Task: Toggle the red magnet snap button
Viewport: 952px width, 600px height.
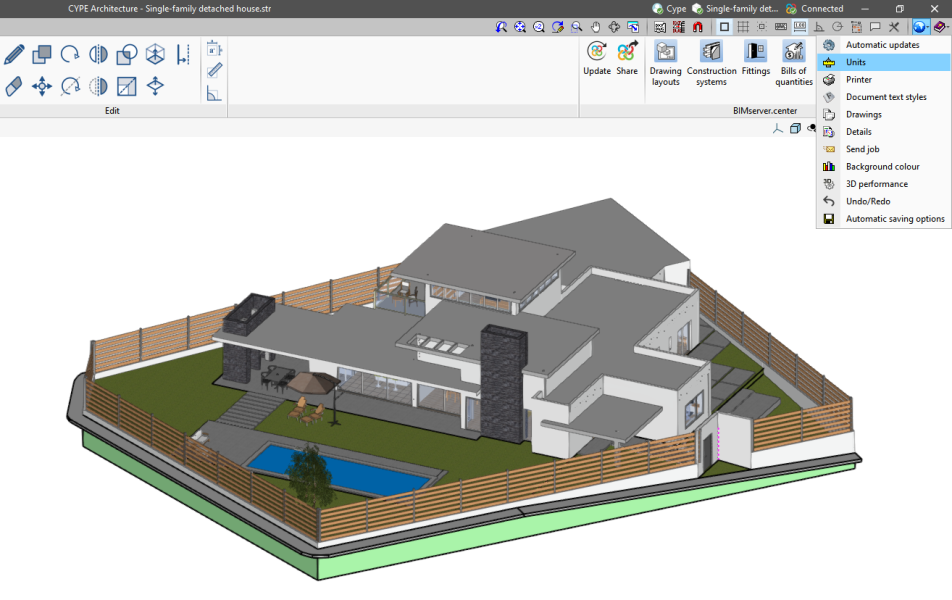Action: click(x=698, y=27)
